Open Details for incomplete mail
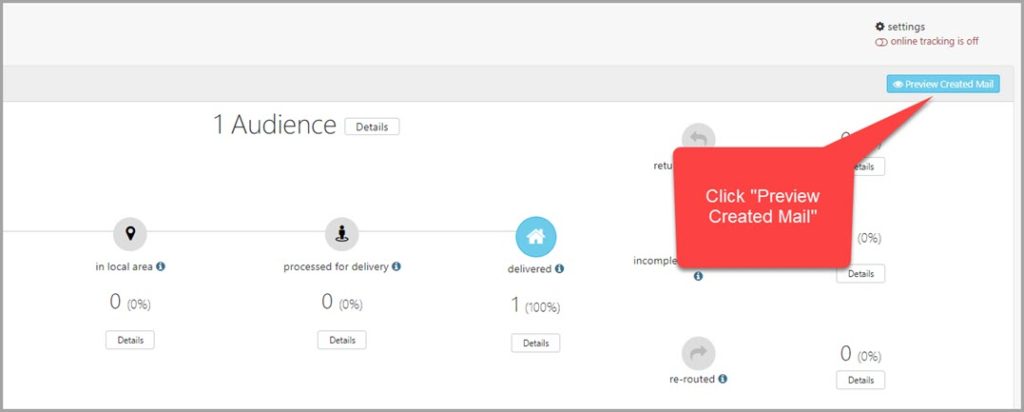This screenshot has width=1024, height=412. (861, 274)
